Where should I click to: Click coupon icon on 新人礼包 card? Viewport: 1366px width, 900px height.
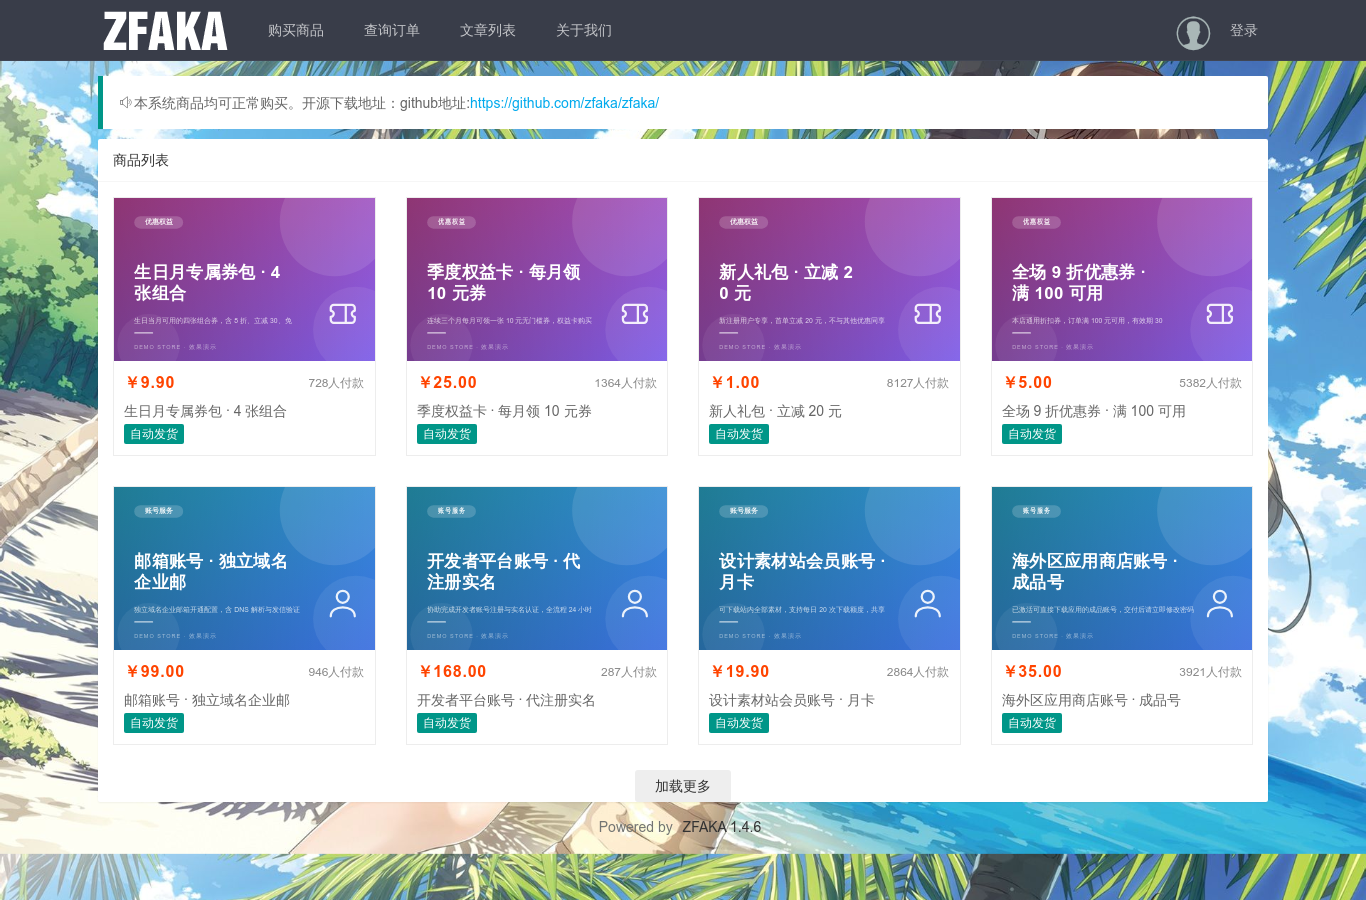pyautogui.click(x=928, y=314)
